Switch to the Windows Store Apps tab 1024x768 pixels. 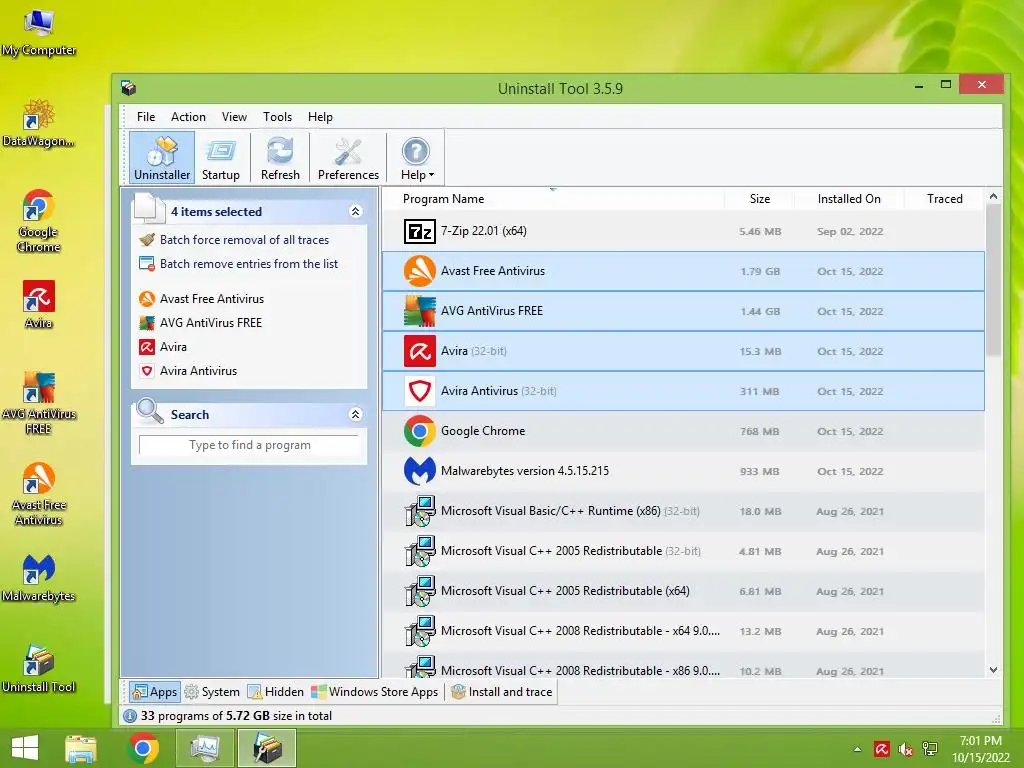point(375,692)
